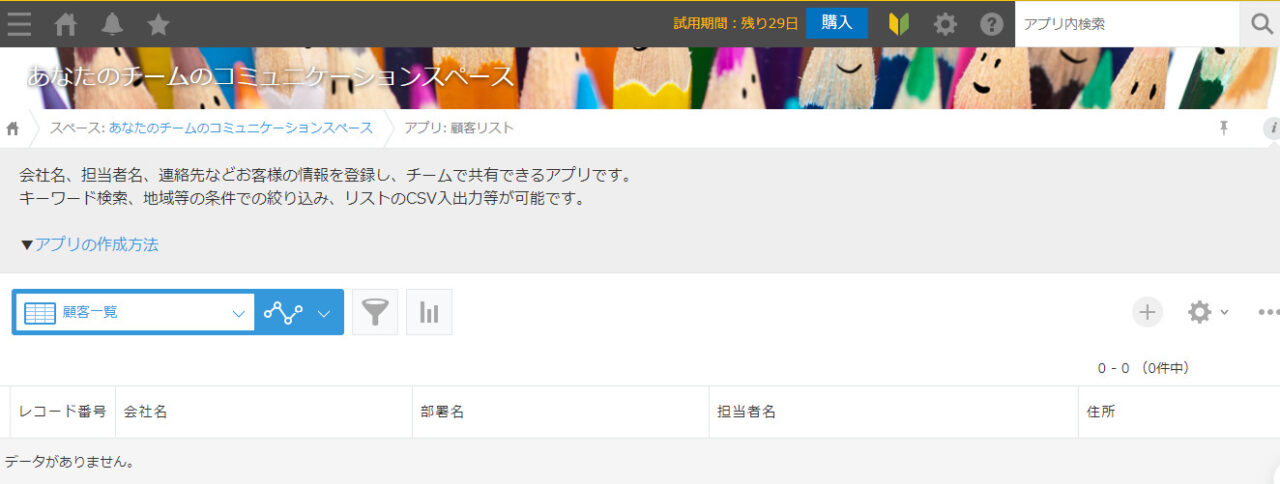This screenshot has width=1280, height=484.
Task: Open the space breadcrumb link
Action: point(241,128)
